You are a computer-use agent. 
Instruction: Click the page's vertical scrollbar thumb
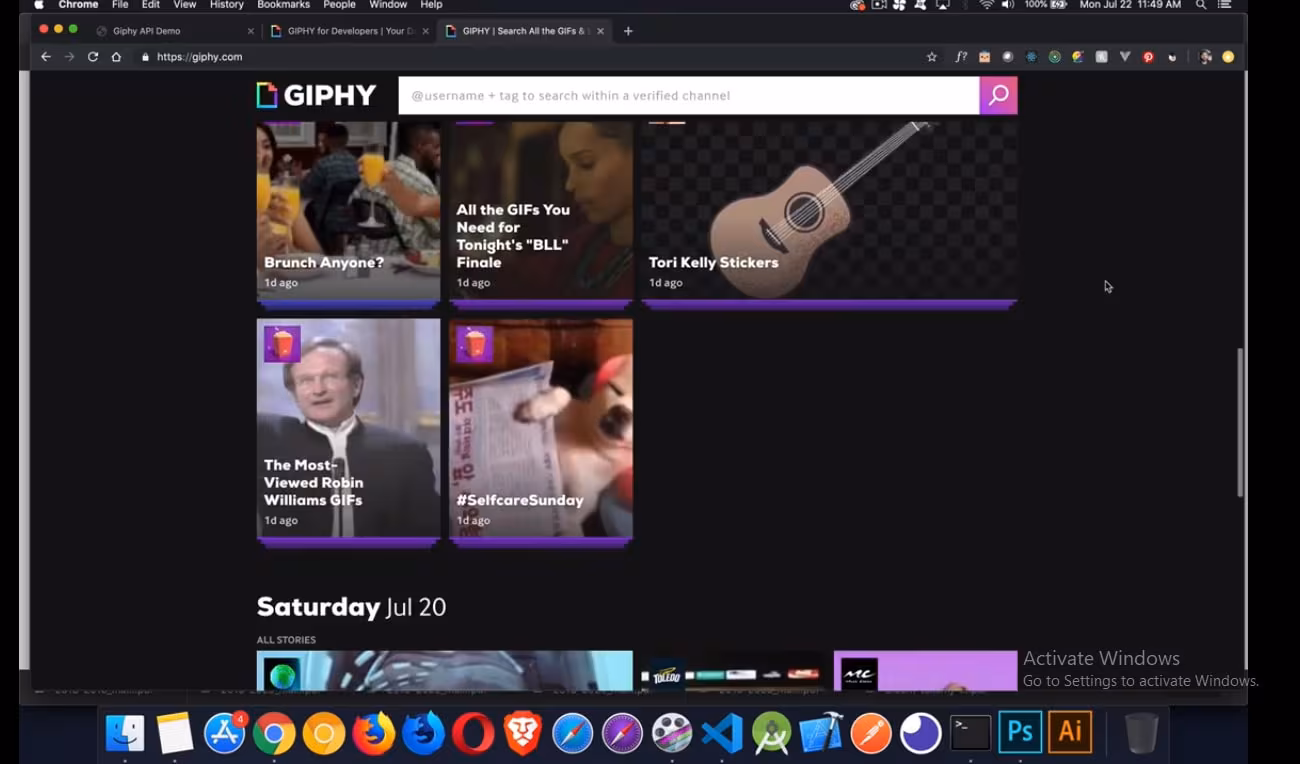click(x=1240, y=422)
